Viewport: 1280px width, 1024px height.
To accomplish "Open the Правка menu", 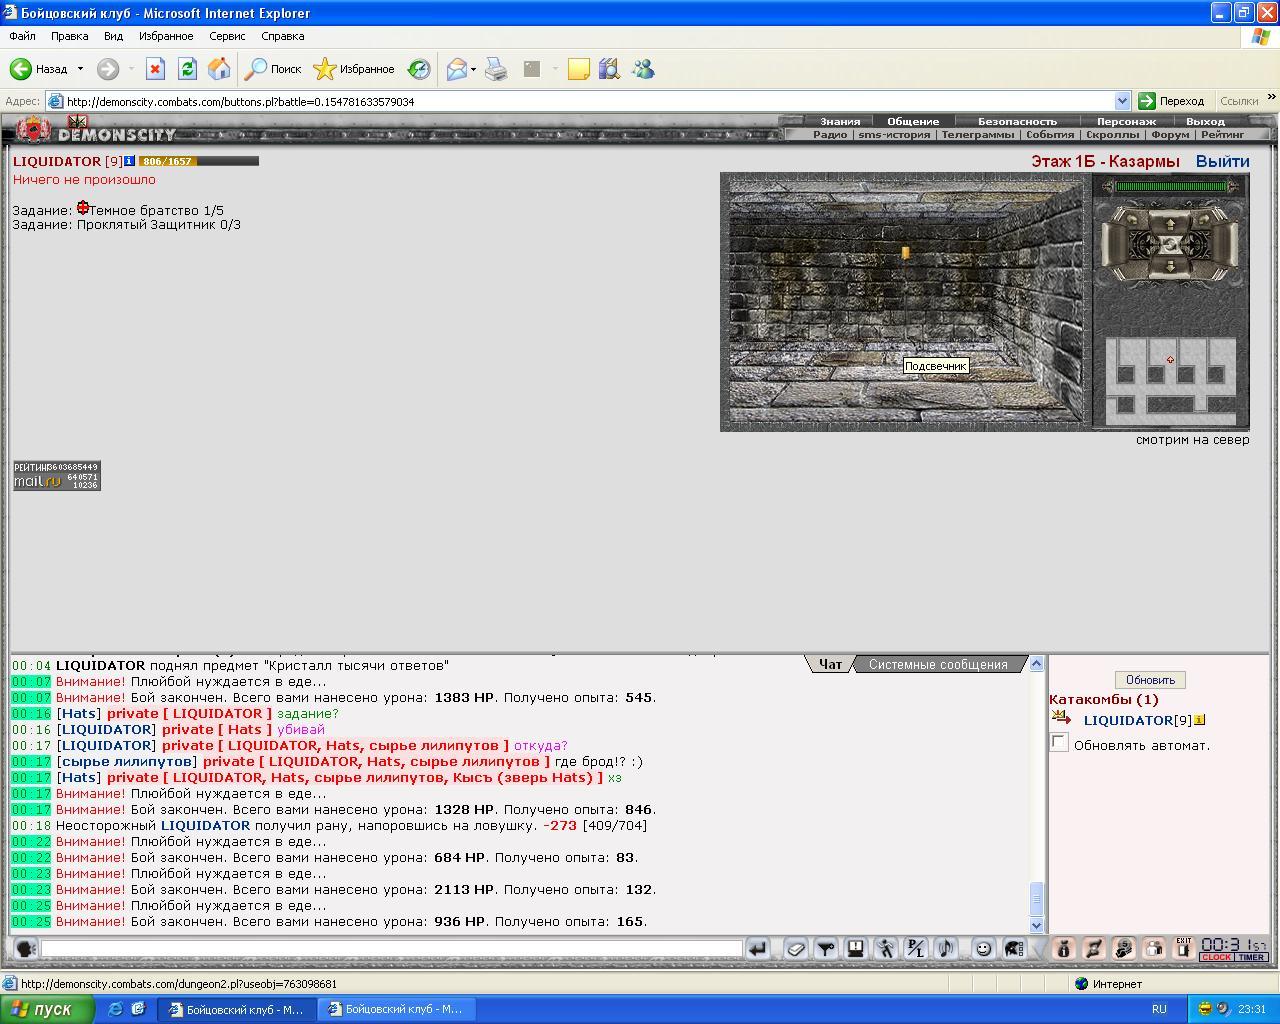I will pos(69,36).
